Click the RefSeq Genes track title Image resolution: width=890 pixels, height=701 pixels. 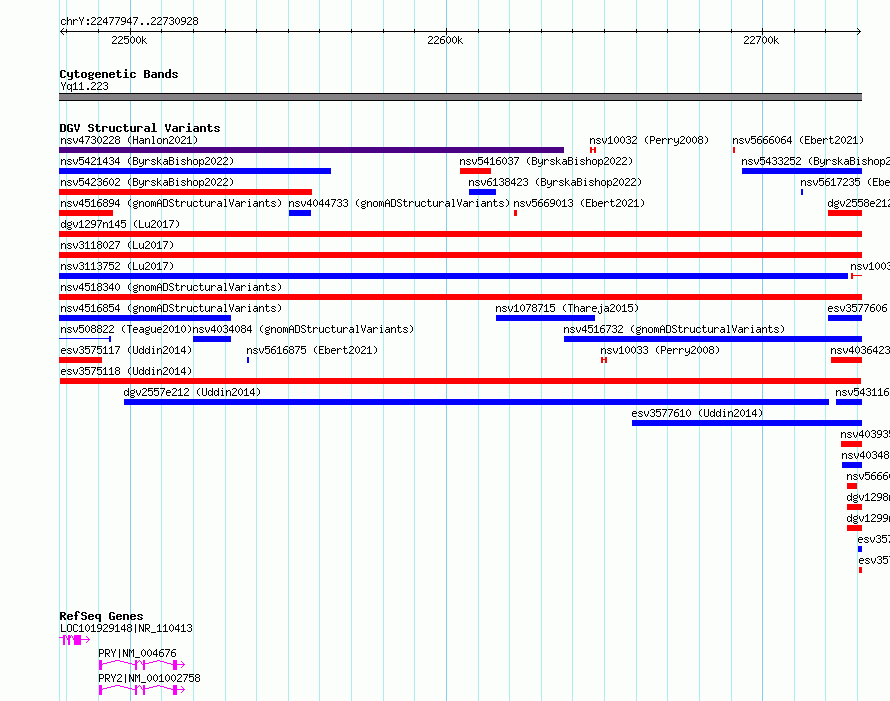101,616
